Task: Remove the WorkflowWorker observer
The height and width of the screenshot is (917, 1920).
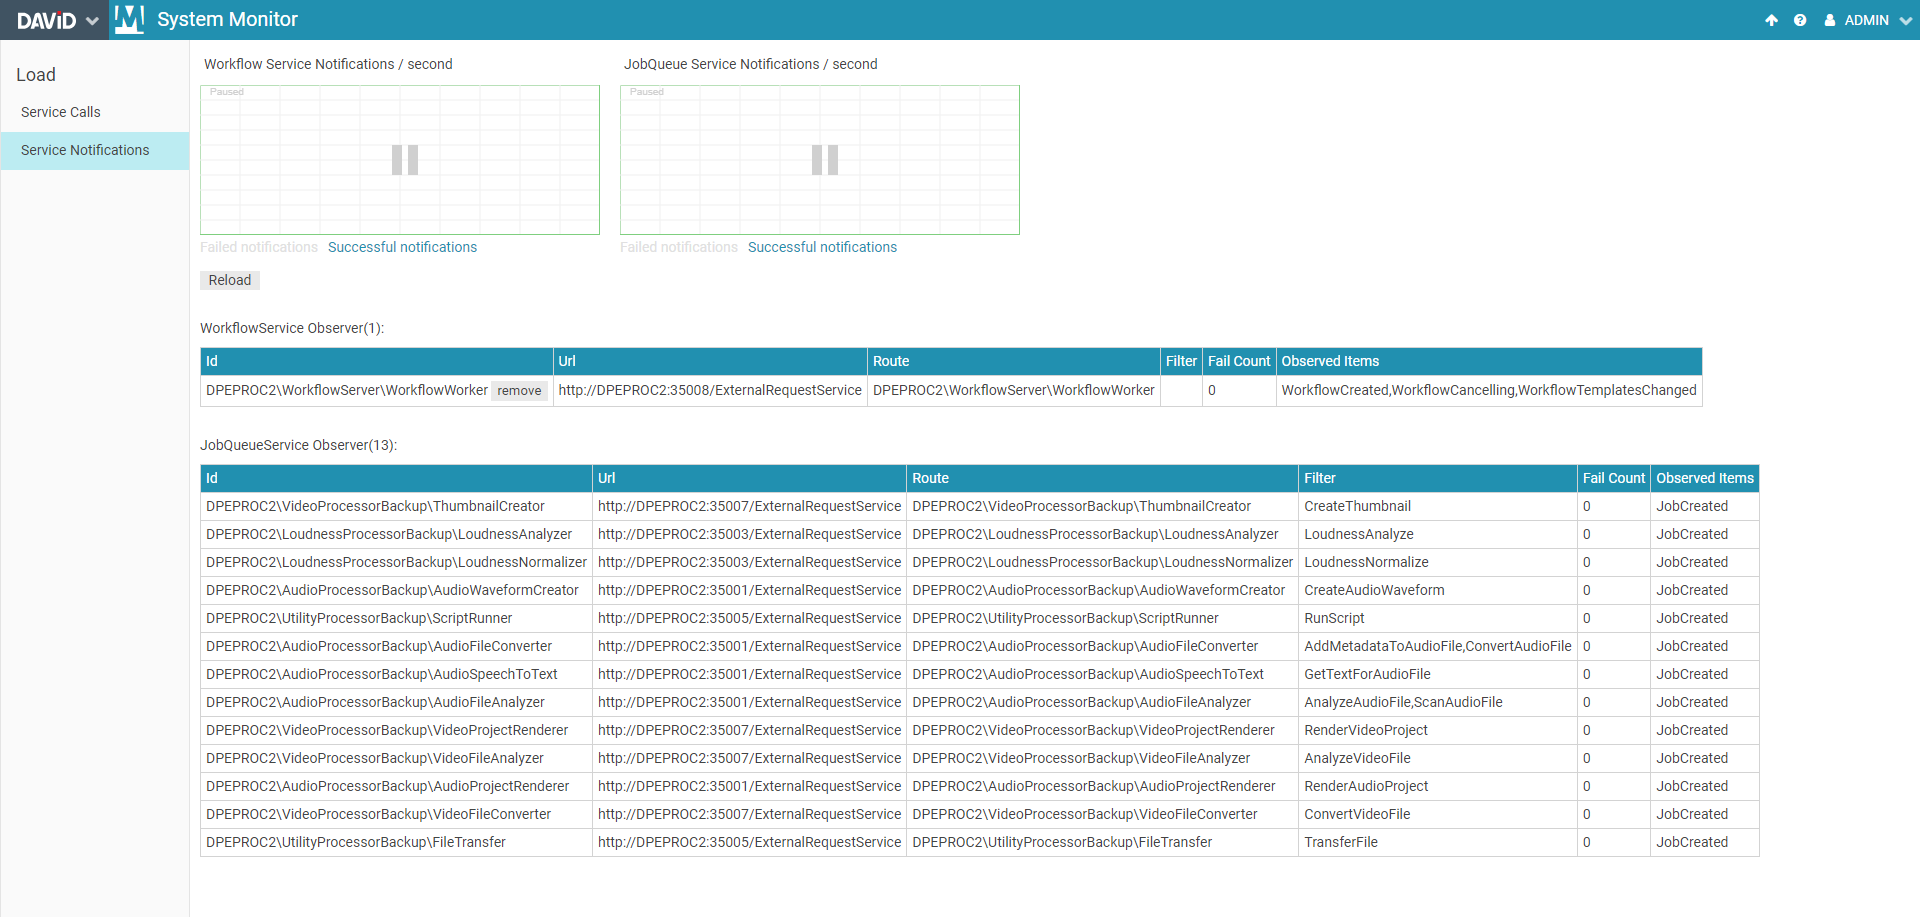Action: point(519,391)
